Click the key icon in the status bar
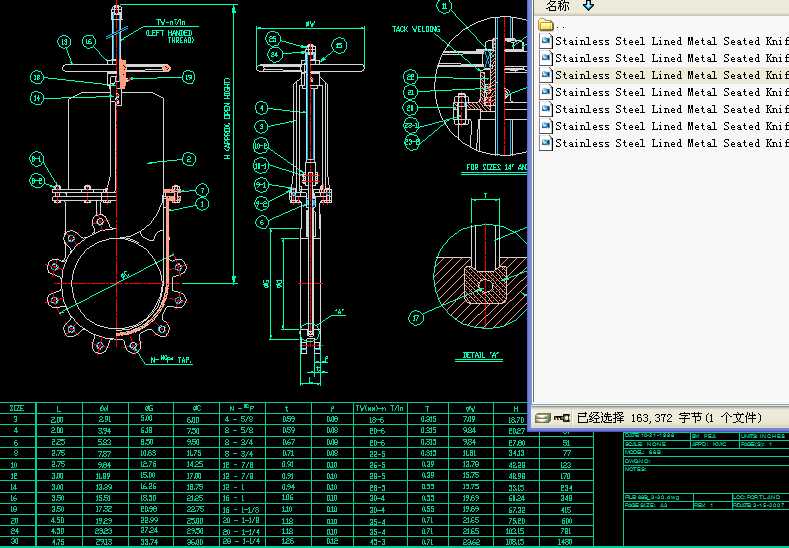Screen dimensions: 789x548 (x=562, y=417)
